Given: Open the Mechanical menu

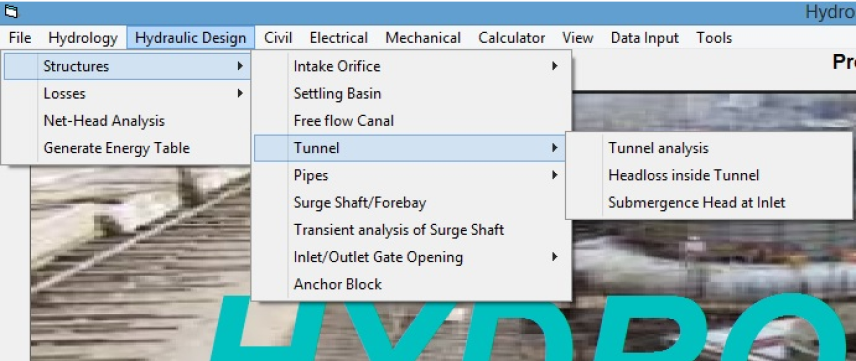Looking at the screenshot, I should [423, 38].
